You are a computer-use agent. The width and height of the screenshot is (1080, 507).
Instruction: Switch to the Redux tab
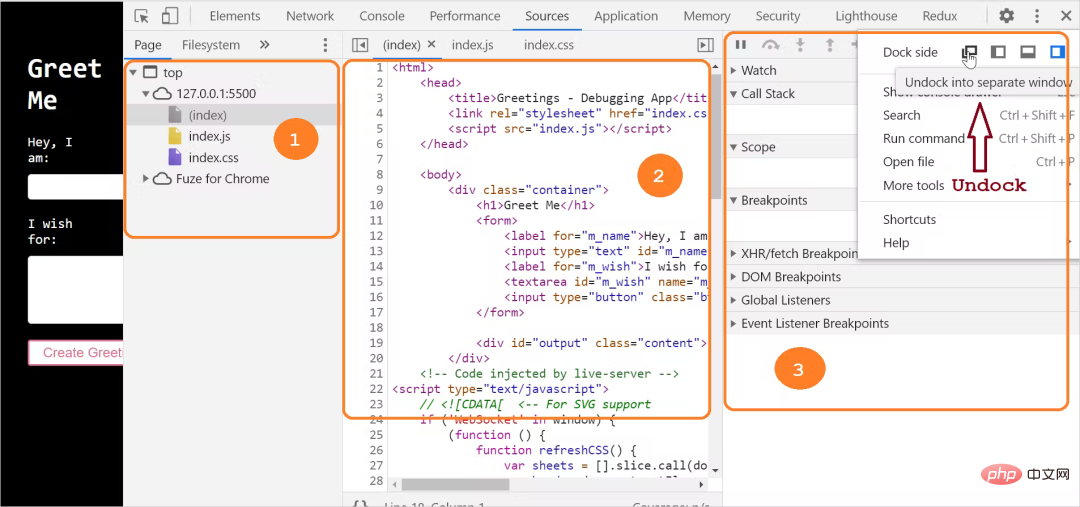[937, 16]
